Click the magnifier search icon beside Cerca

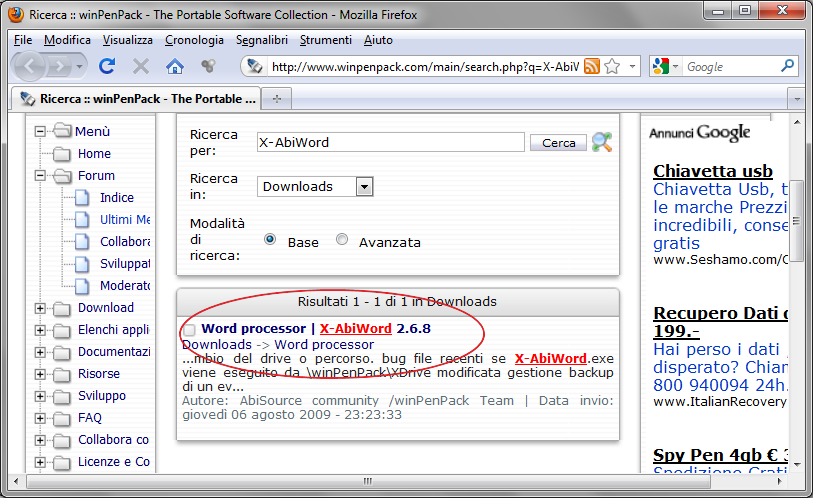(602, 142)
